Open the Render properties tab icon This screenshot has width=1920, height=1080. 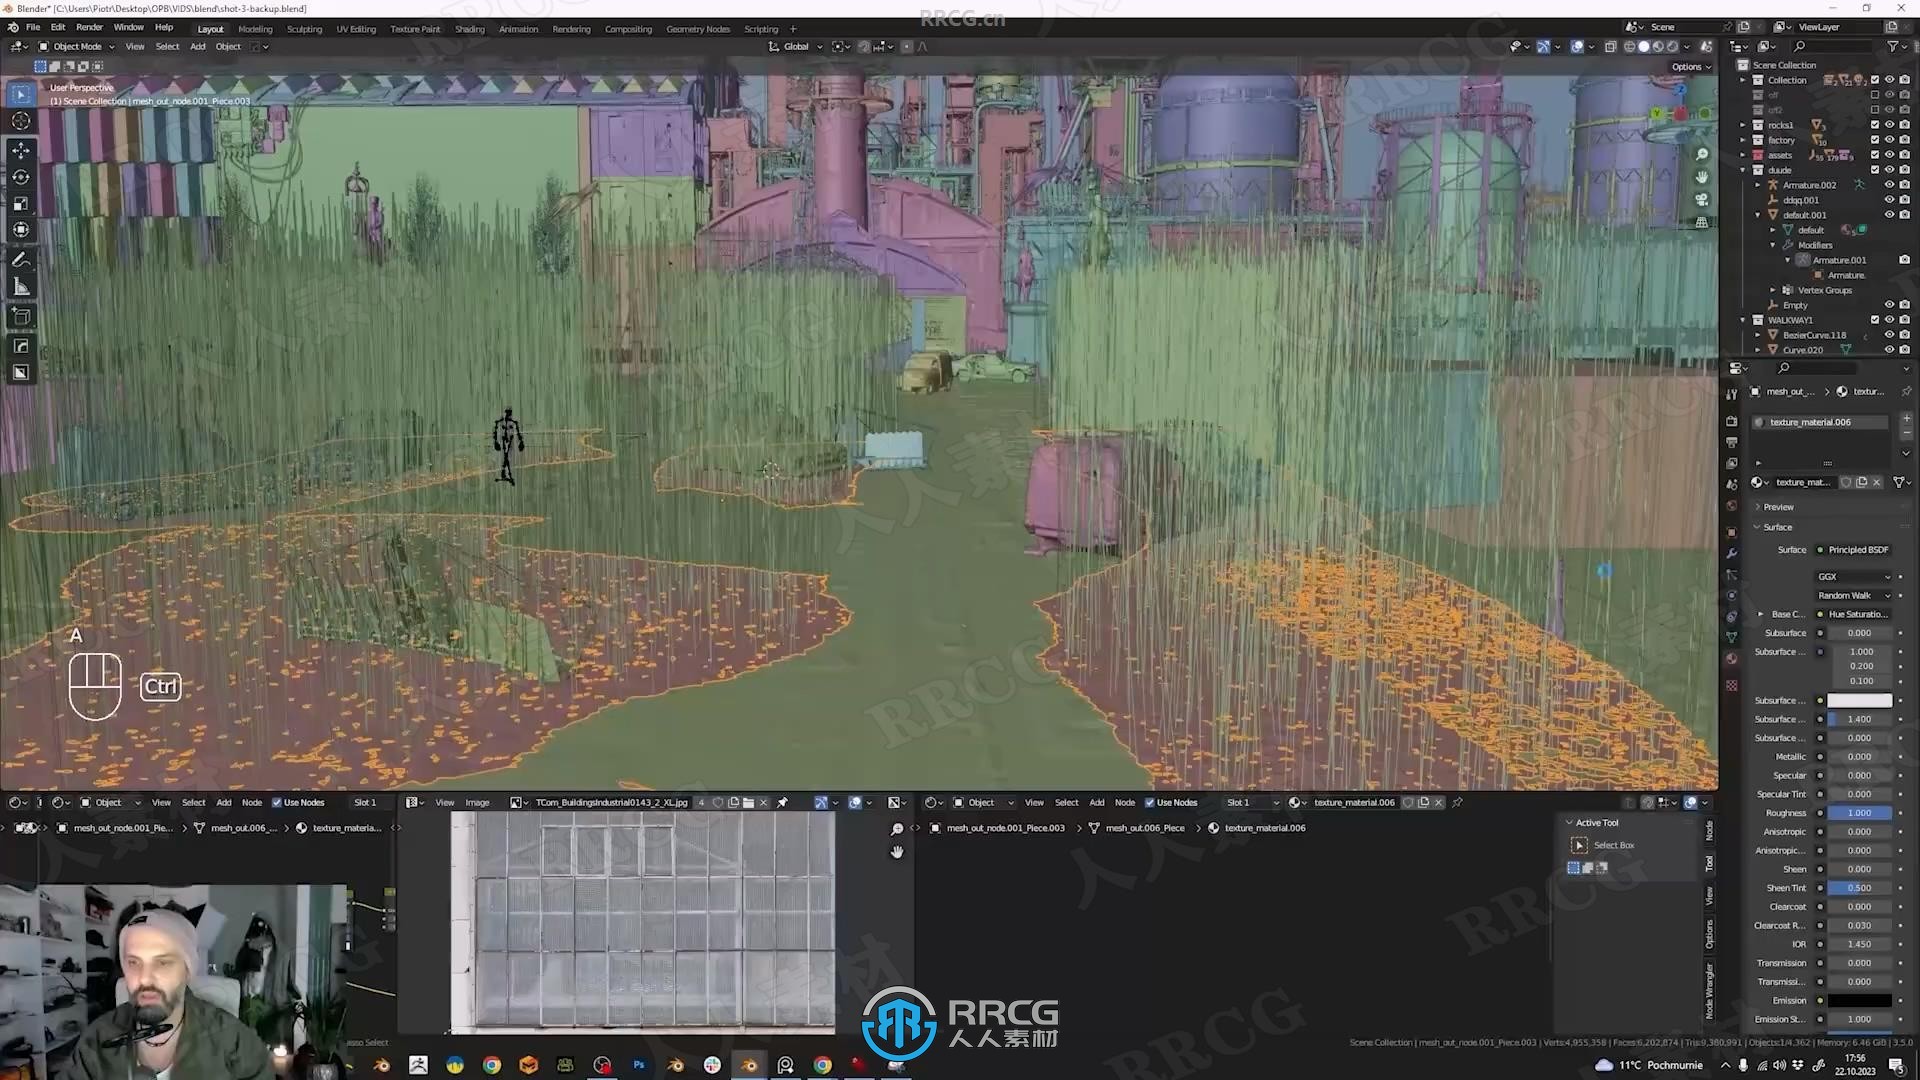tap(1732, 421)
